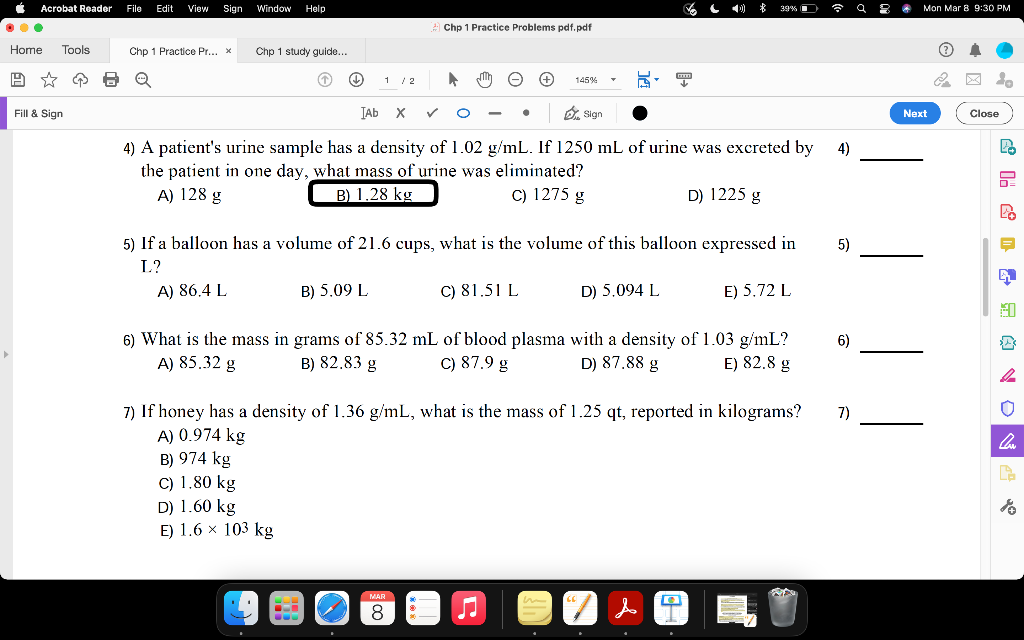Open the notifications bell
Image resolution: width=1024 pixels, height=640 pixels.
point(974,50)
